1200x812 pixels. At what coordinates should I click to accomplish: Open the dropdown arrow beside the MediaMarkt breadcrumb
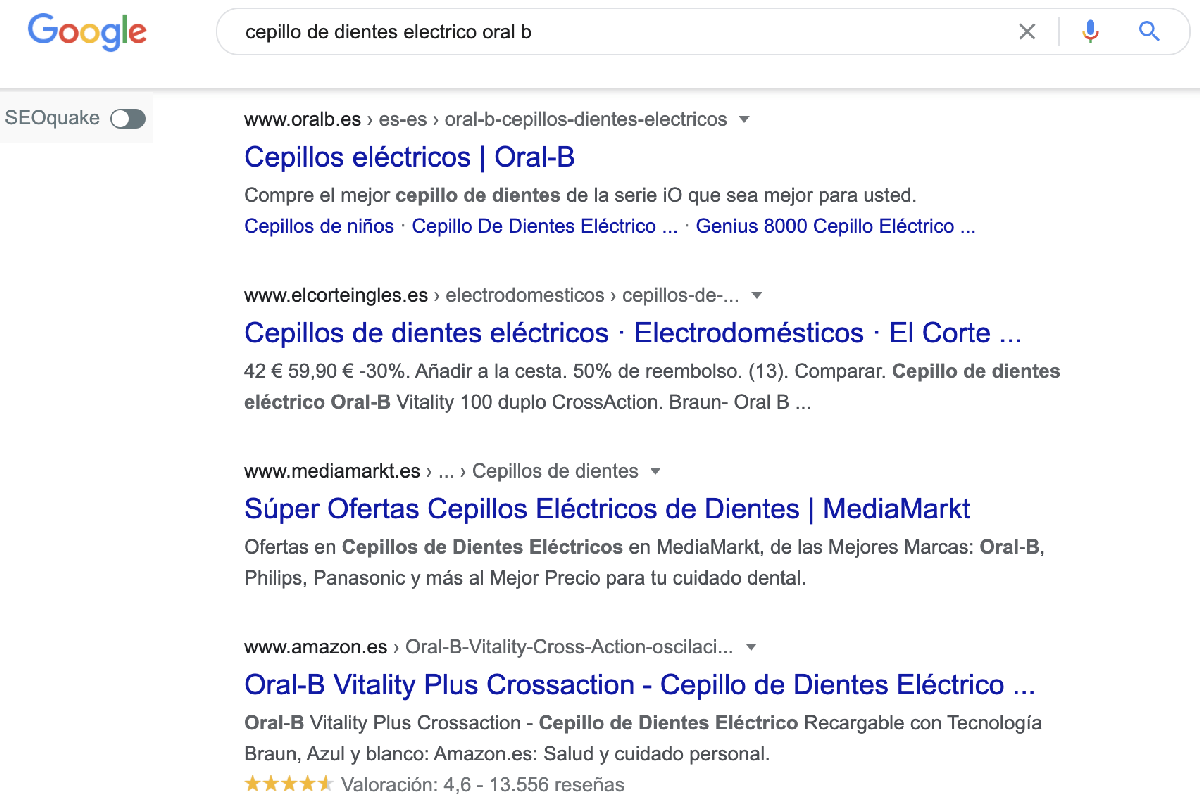[x=655, y=471]
